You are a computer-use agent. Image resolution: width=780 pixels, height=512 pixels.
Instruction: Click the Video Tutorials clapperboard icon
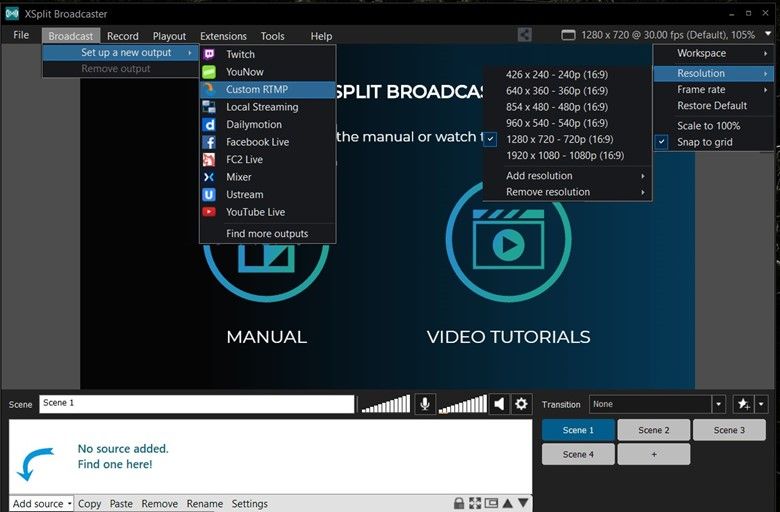(x=508, y=240)
